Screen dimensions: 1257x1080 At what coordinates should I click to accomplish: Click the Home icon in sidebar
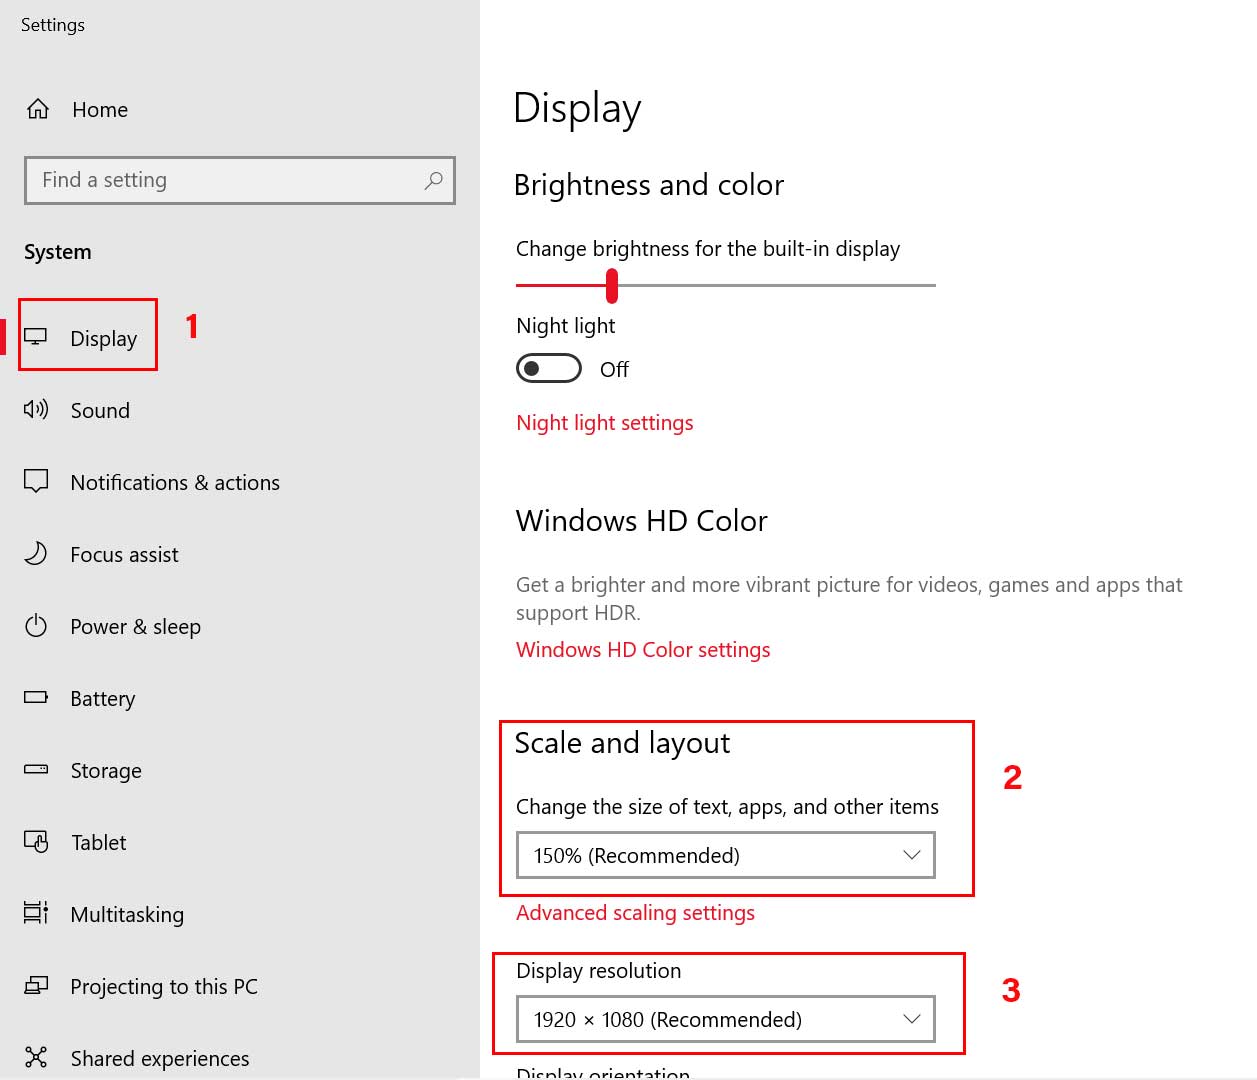pos(38,109)
